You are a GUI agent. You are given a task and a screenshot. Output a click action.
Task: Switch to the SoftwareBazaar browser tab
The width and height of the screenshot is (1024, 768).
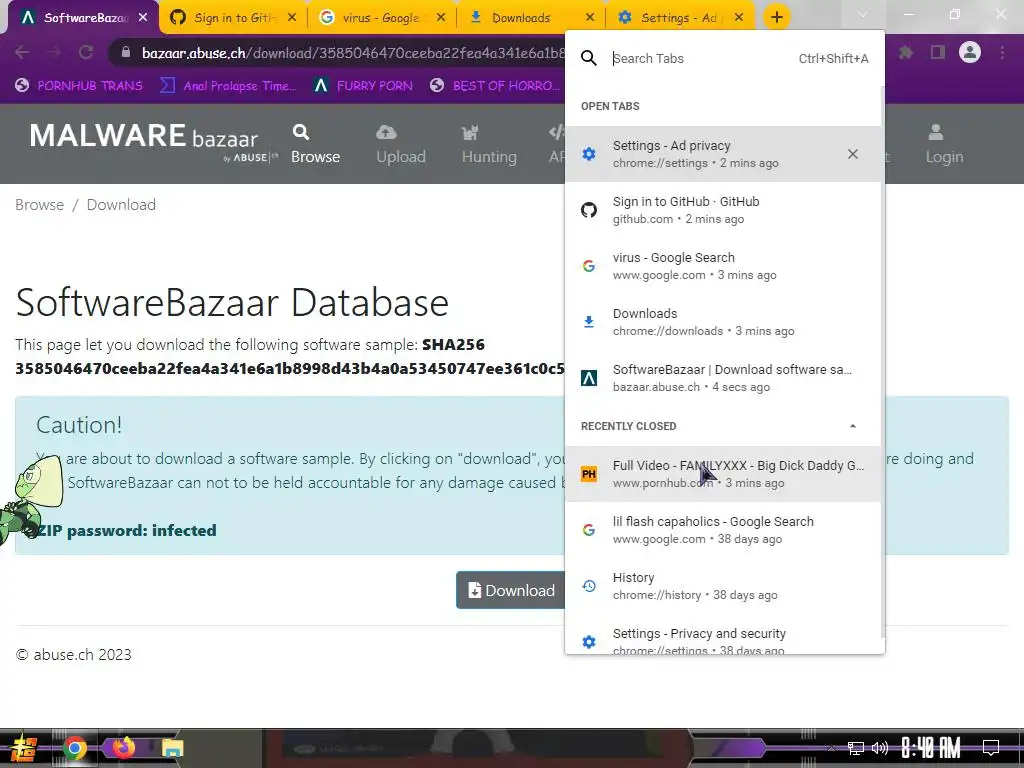coord(83,18)
